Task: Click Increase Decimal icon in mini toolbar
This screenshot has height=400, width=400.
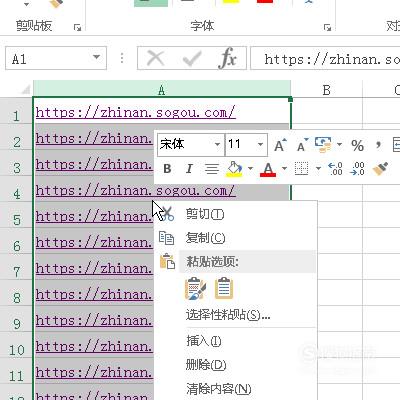Action: coord(335,169)
